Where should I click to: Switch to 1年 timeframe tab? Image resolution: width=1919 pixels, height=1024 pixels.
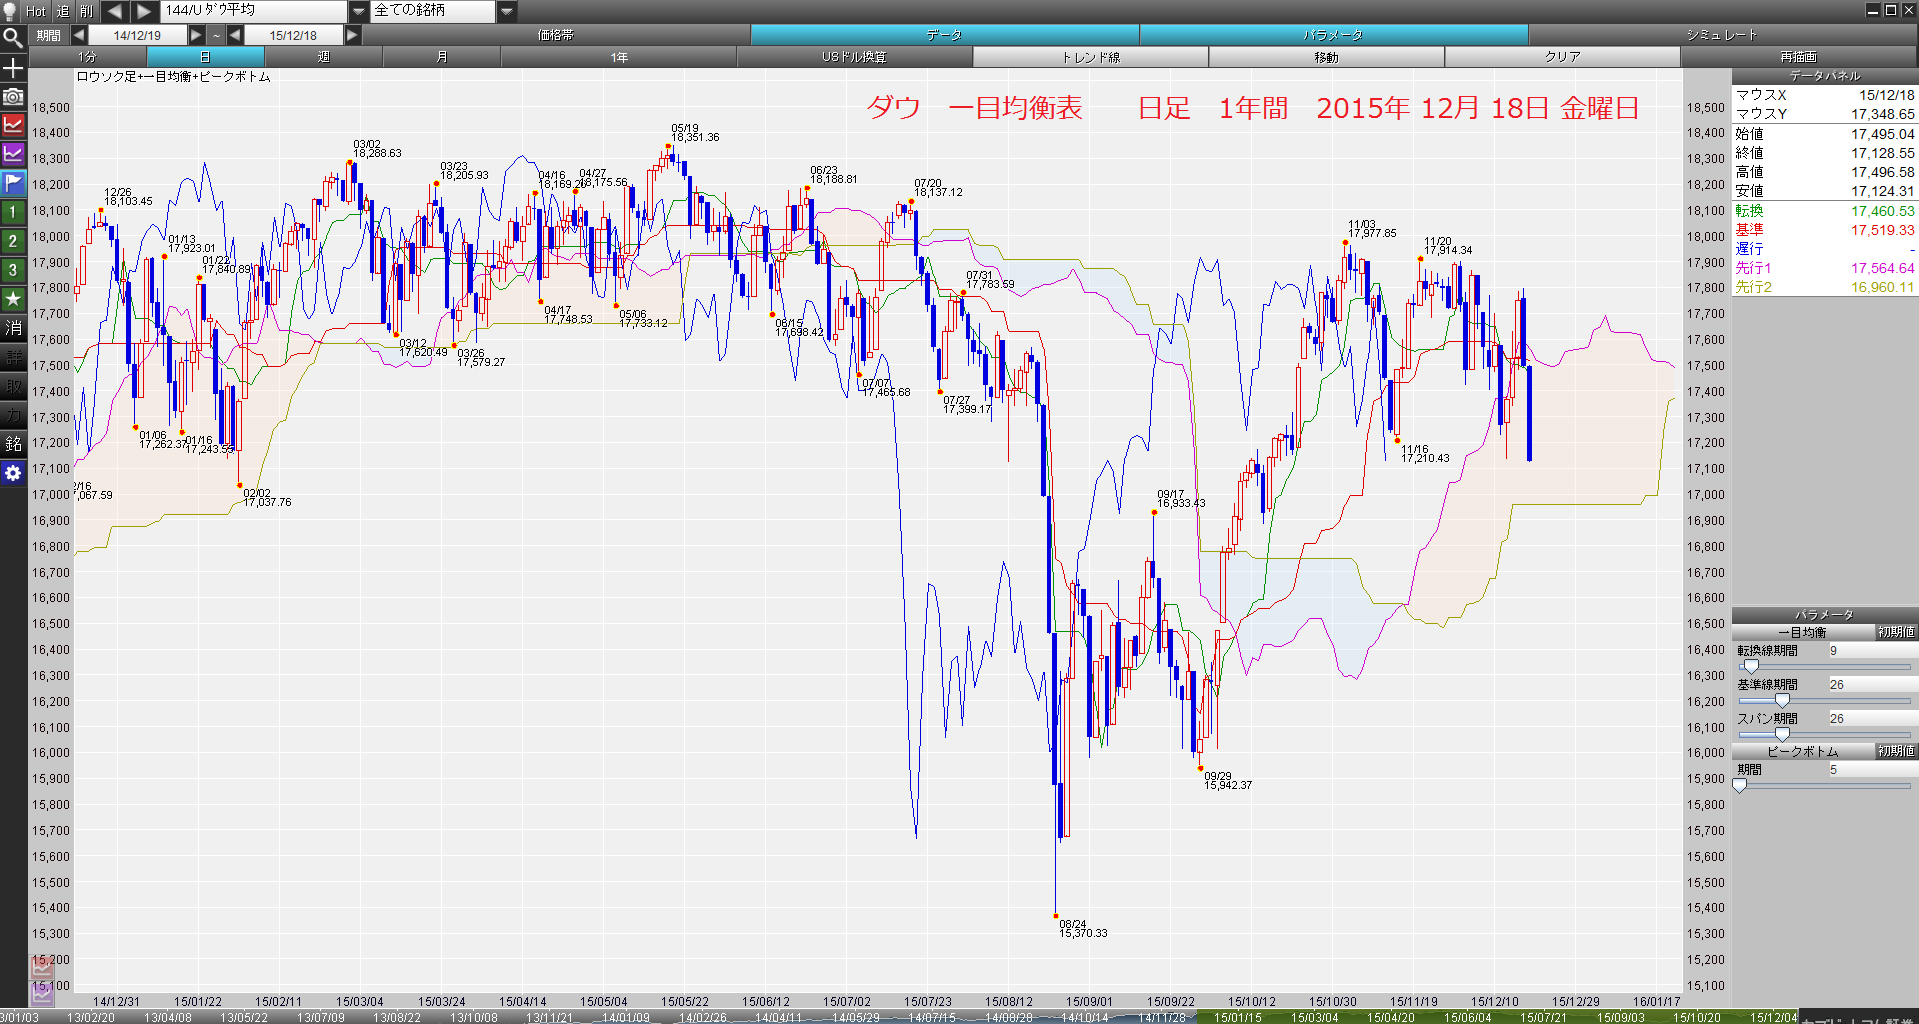[x=619, y=57]
